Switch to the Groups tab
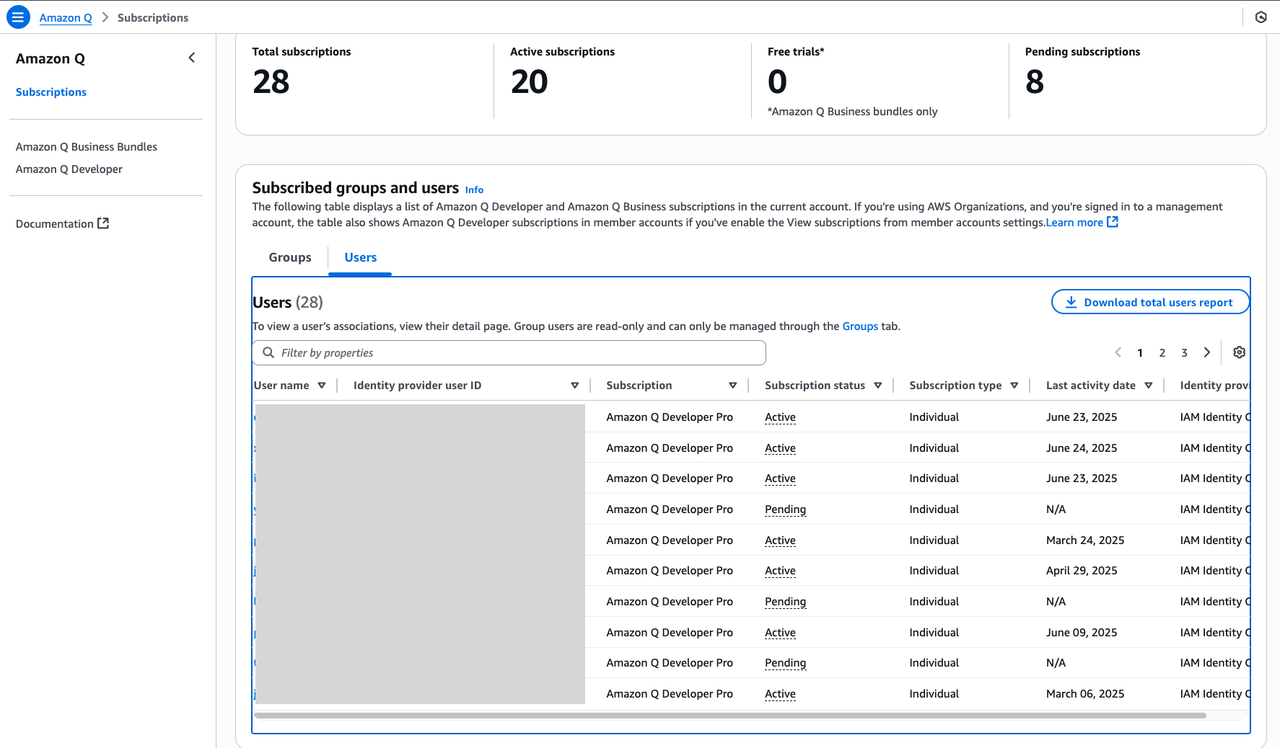Image resolution: width=1280 pixels, height=748 pixels. [x=290, y=257]
